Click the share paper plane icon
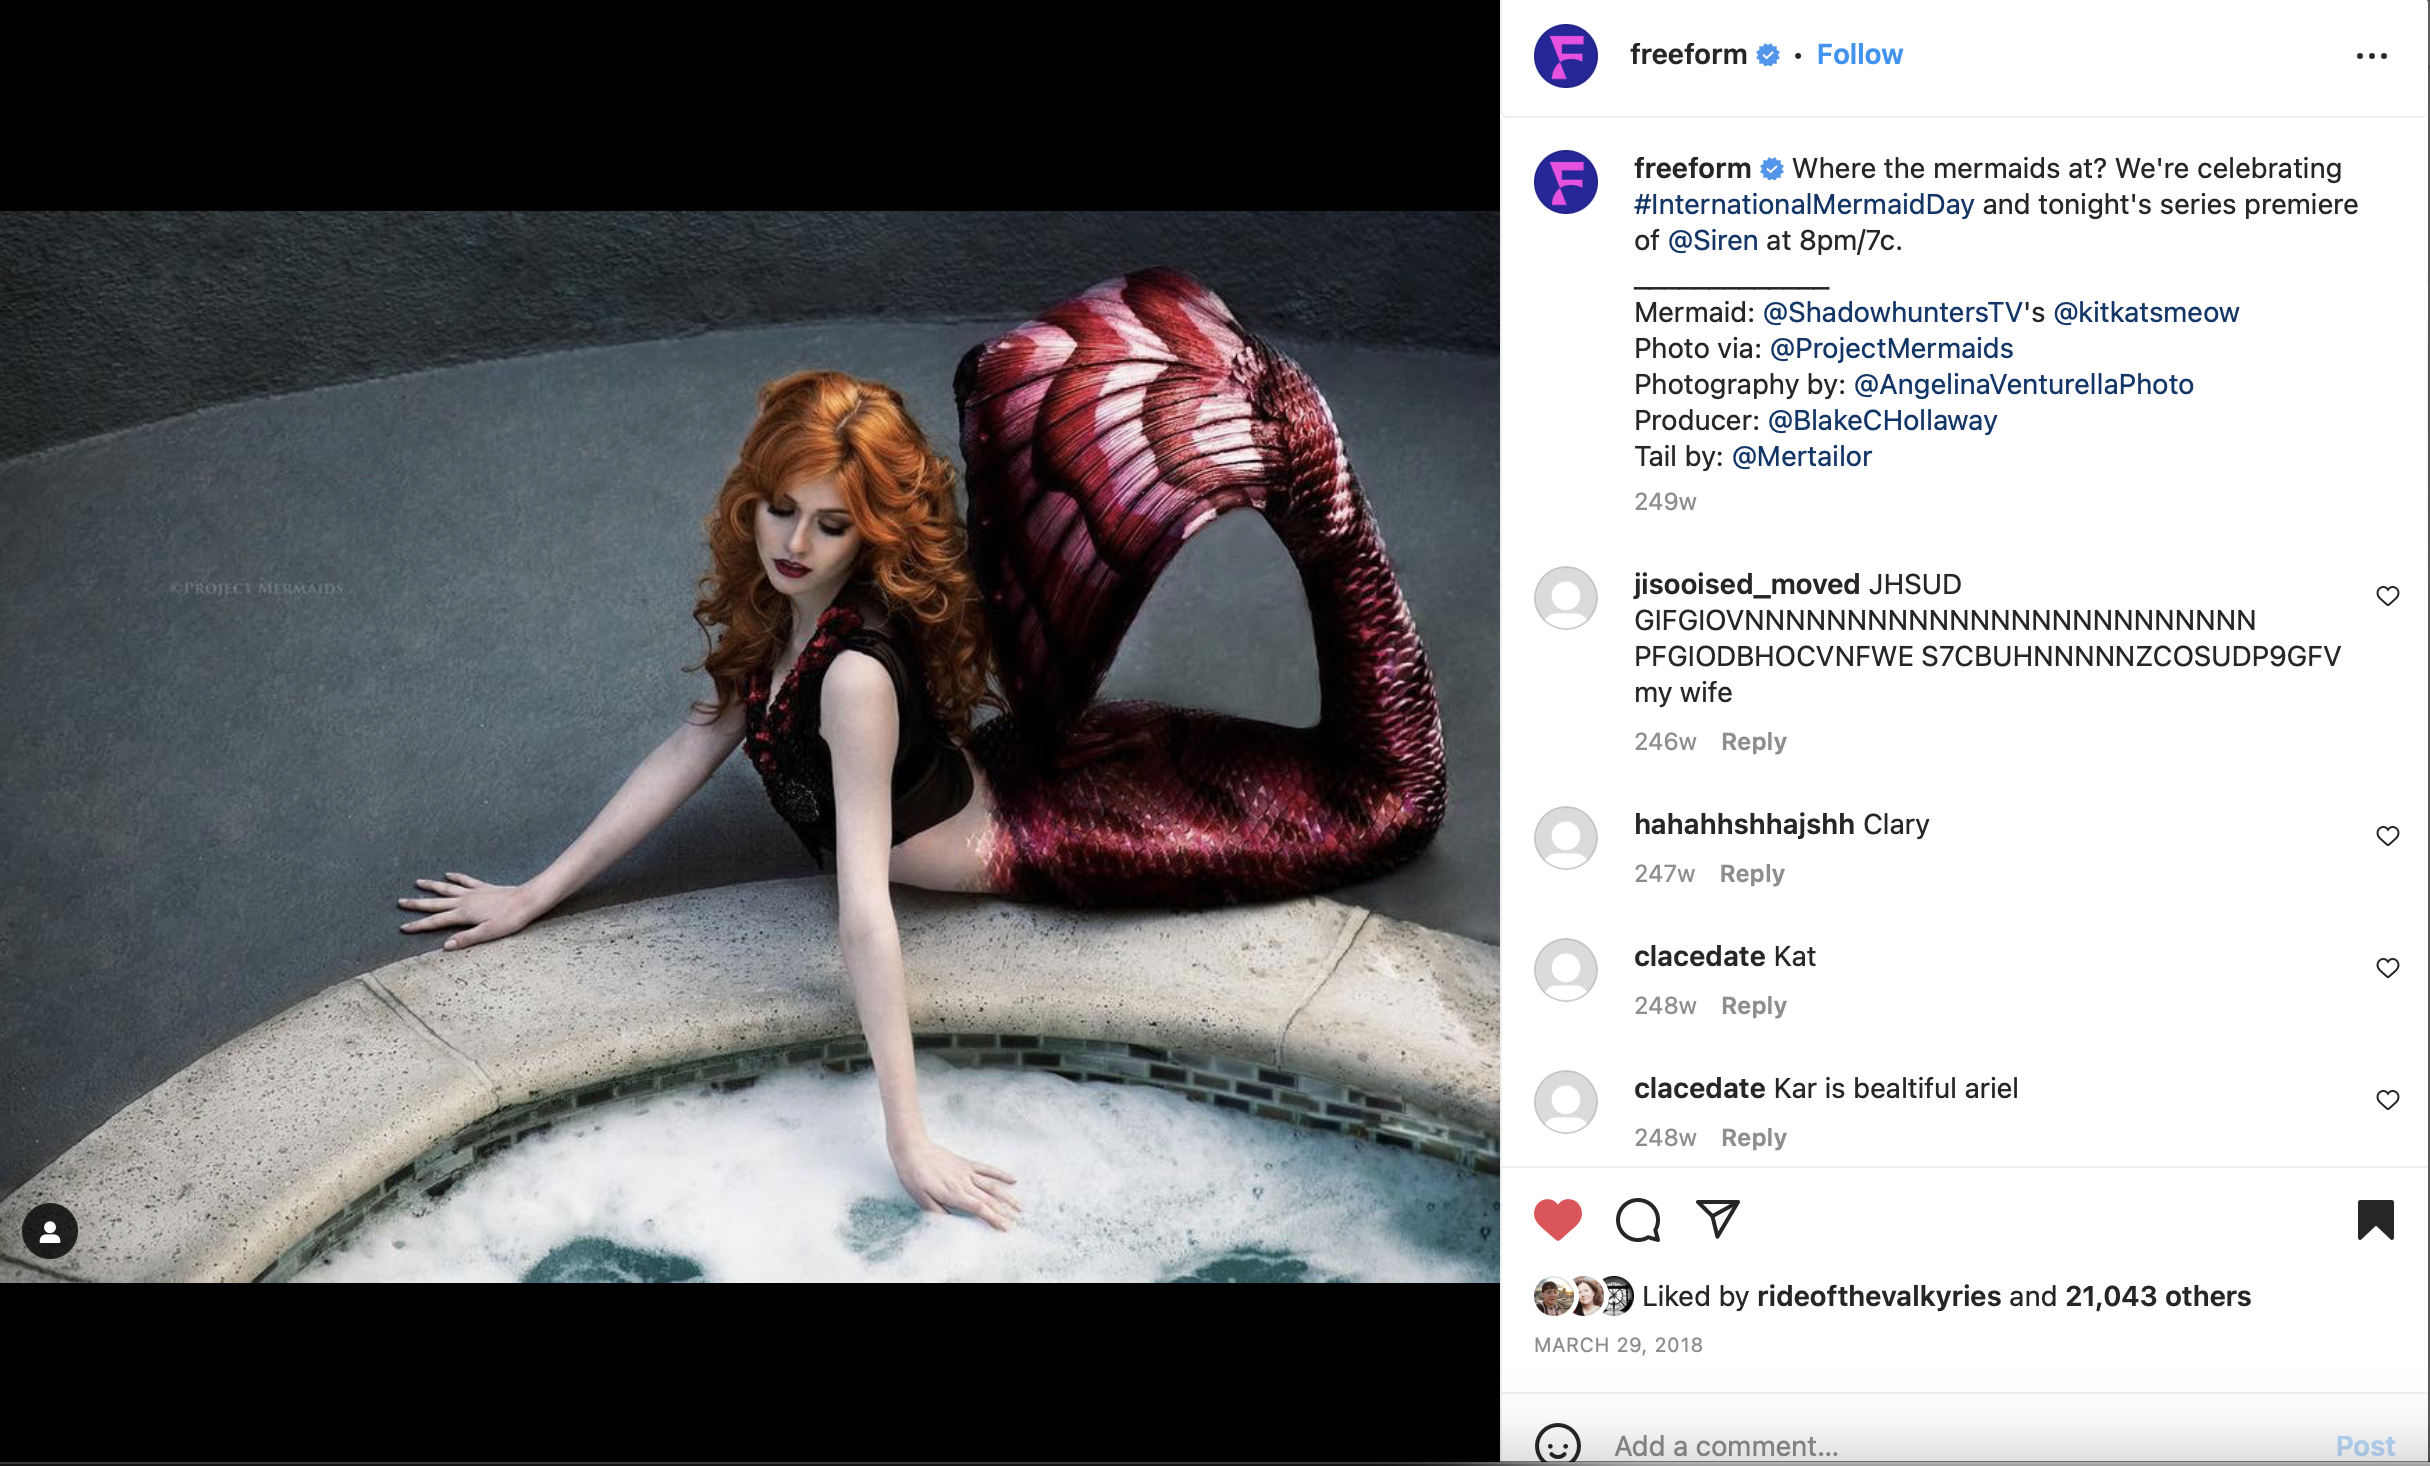 coord(1717,1218)
